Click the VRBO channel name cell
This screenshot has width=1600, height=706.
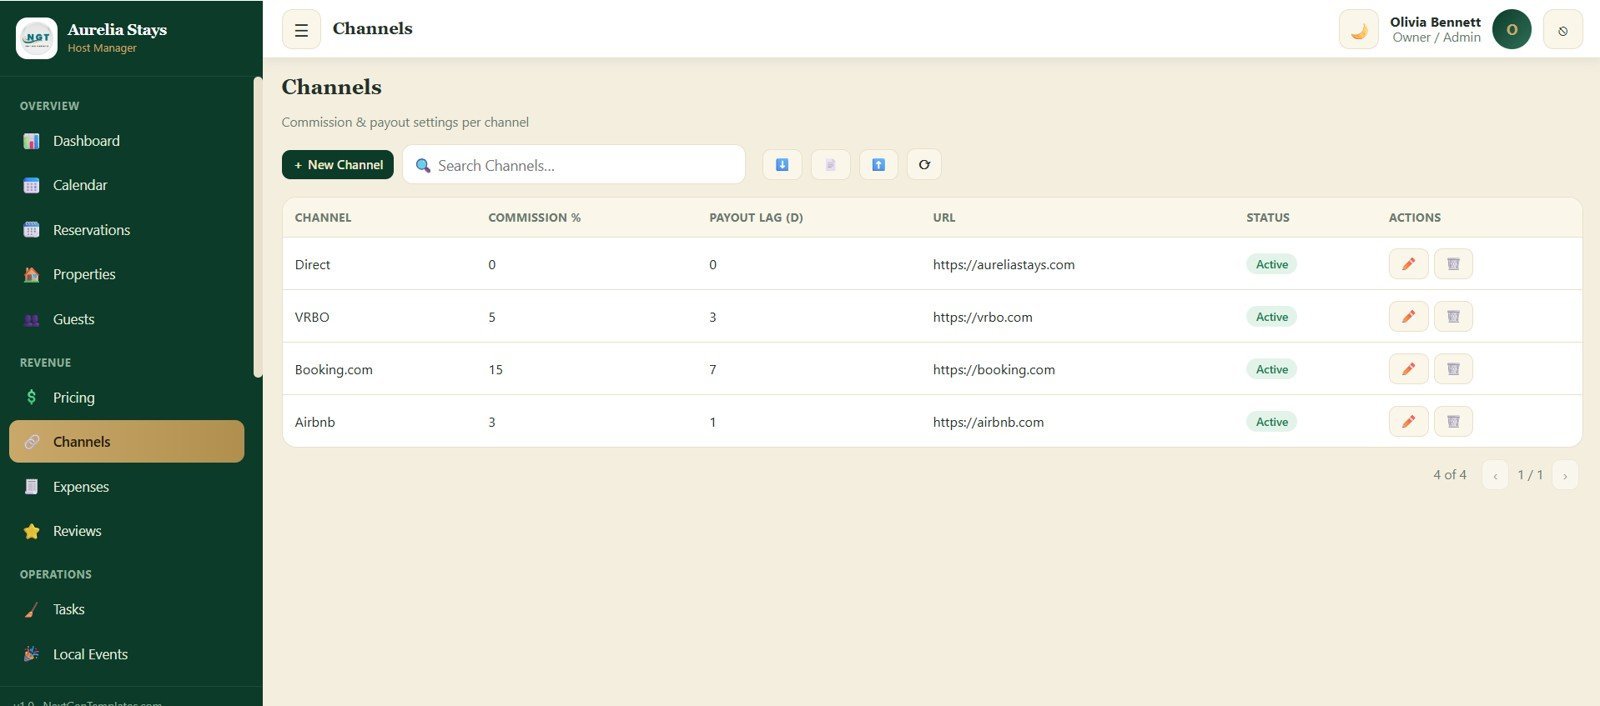pos(312,317)
